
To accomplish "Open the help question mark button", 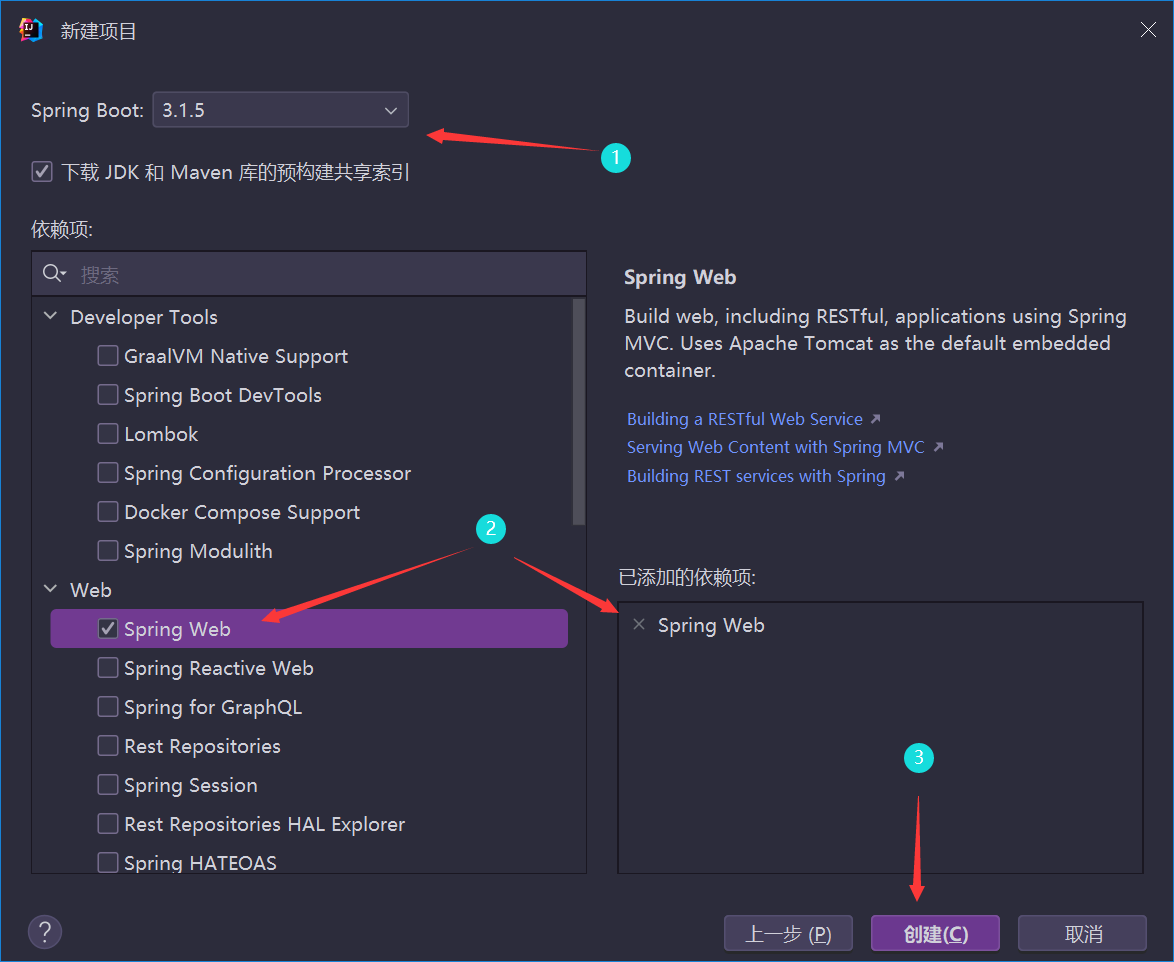I will [45, 932].
